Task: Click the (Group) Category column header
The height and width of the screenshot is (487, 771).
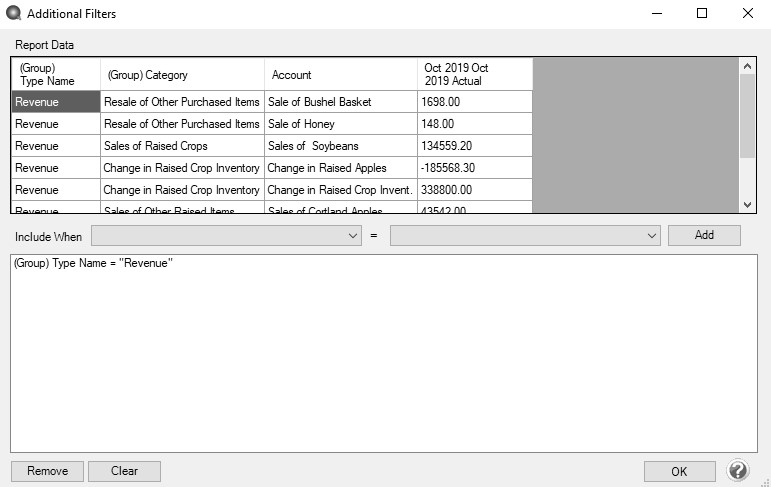Action: 182,74
